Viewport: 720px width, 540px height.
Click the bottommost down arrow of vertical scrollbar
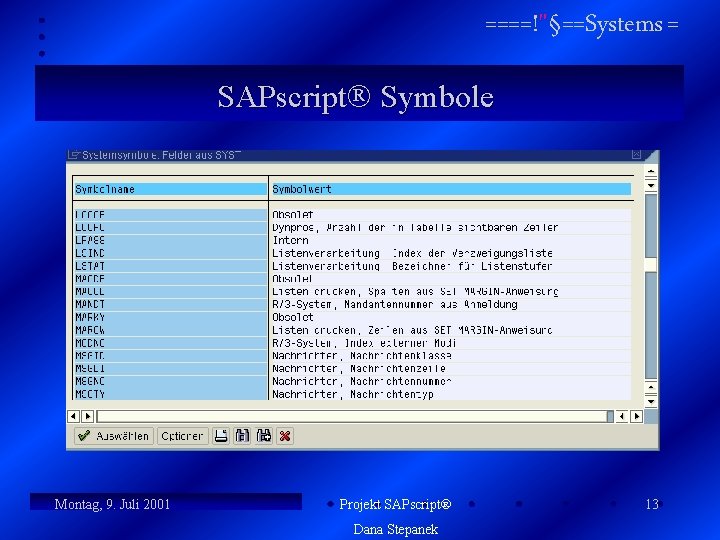651,402
